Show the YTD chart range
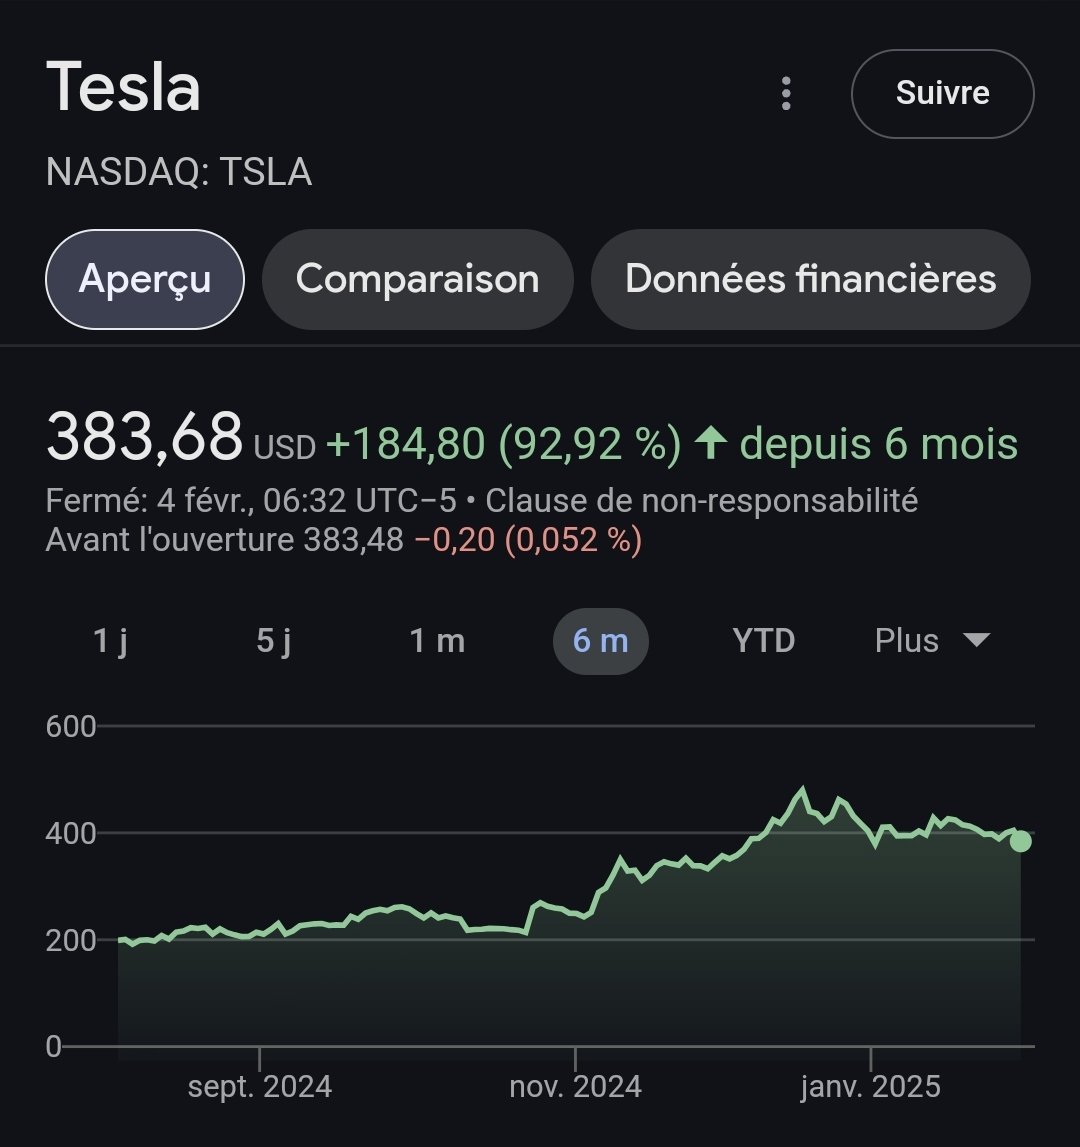The height and width of the screenshot is (1147, 1080). click(x=764, y=641)
